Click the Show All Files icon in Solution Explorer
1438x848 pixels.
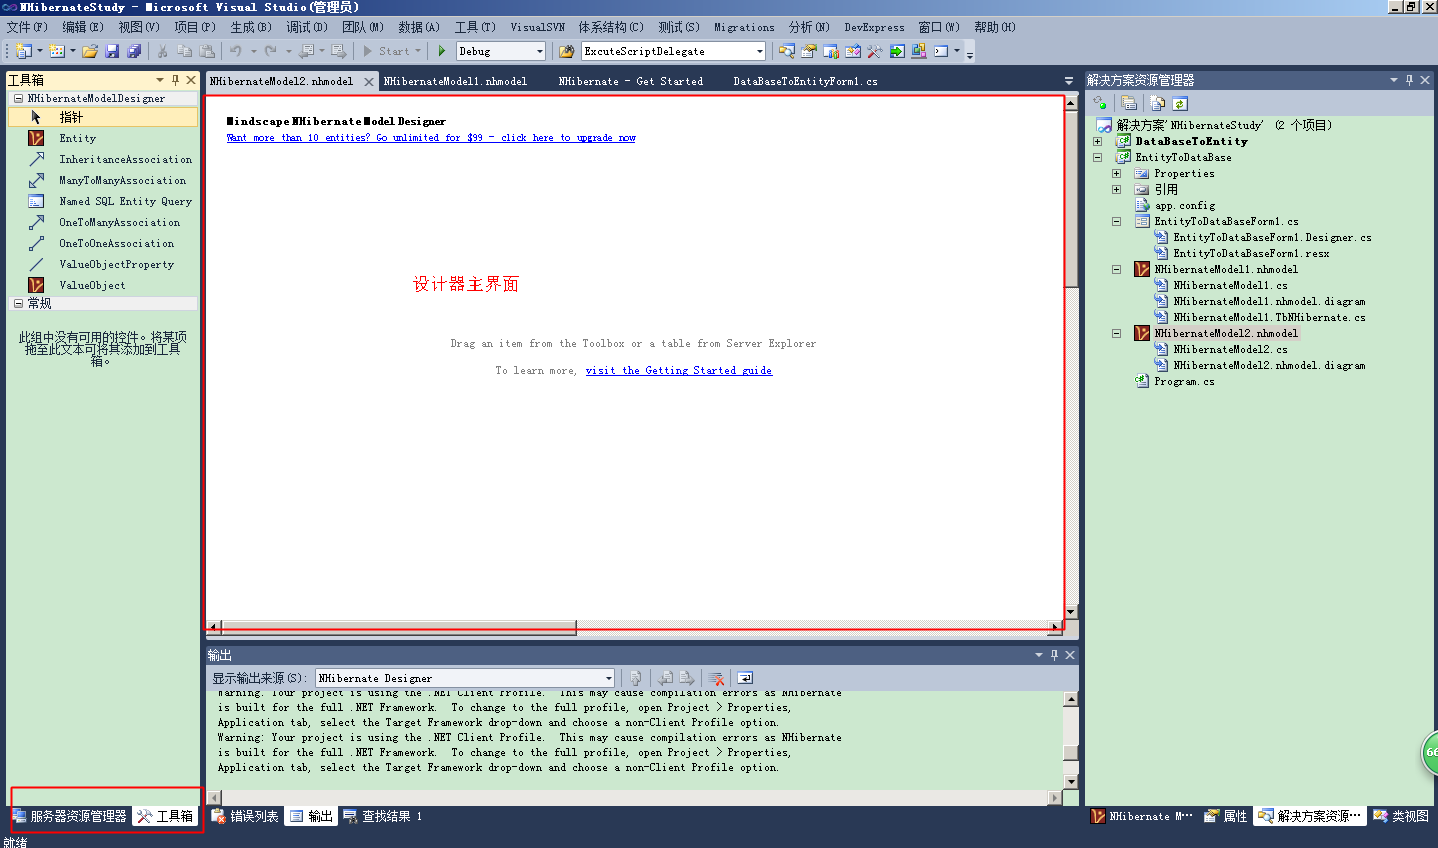(x=1158, y=103)
